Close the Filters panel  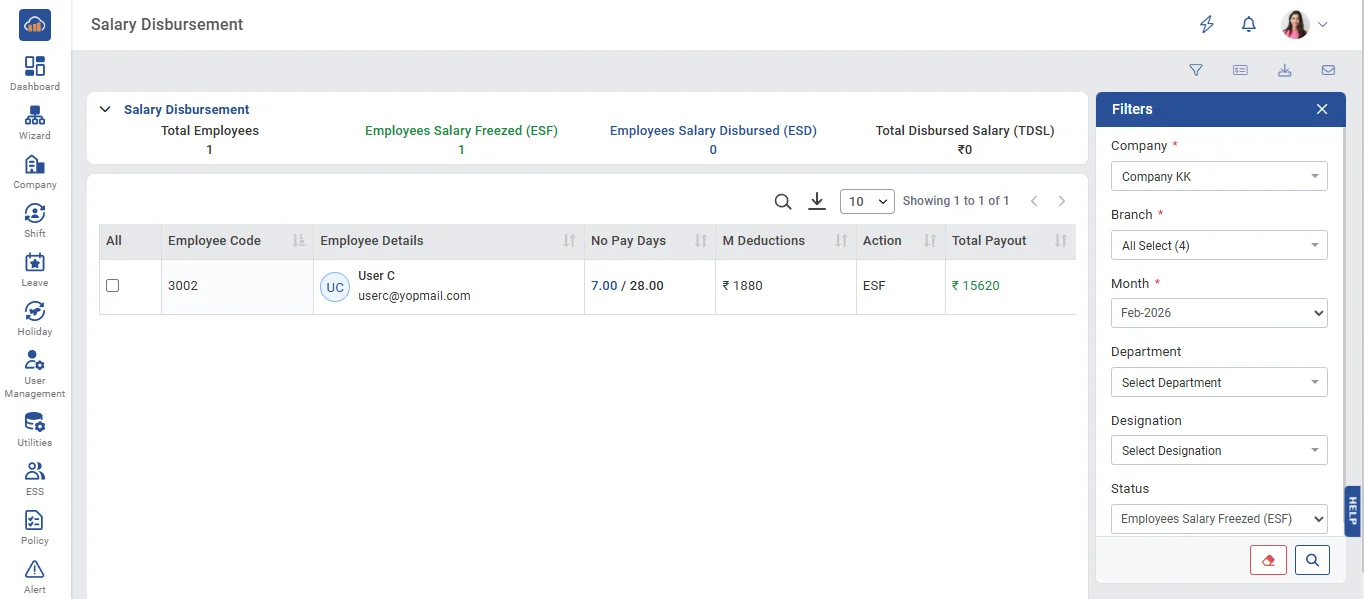[x=1322, y=110]
